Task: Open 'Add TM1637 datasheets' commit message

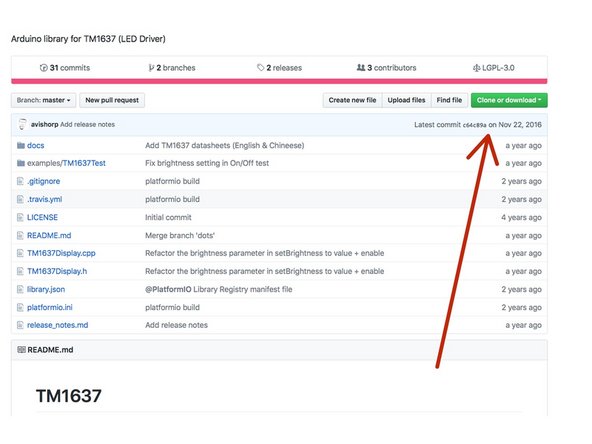Action: (225, 145)
